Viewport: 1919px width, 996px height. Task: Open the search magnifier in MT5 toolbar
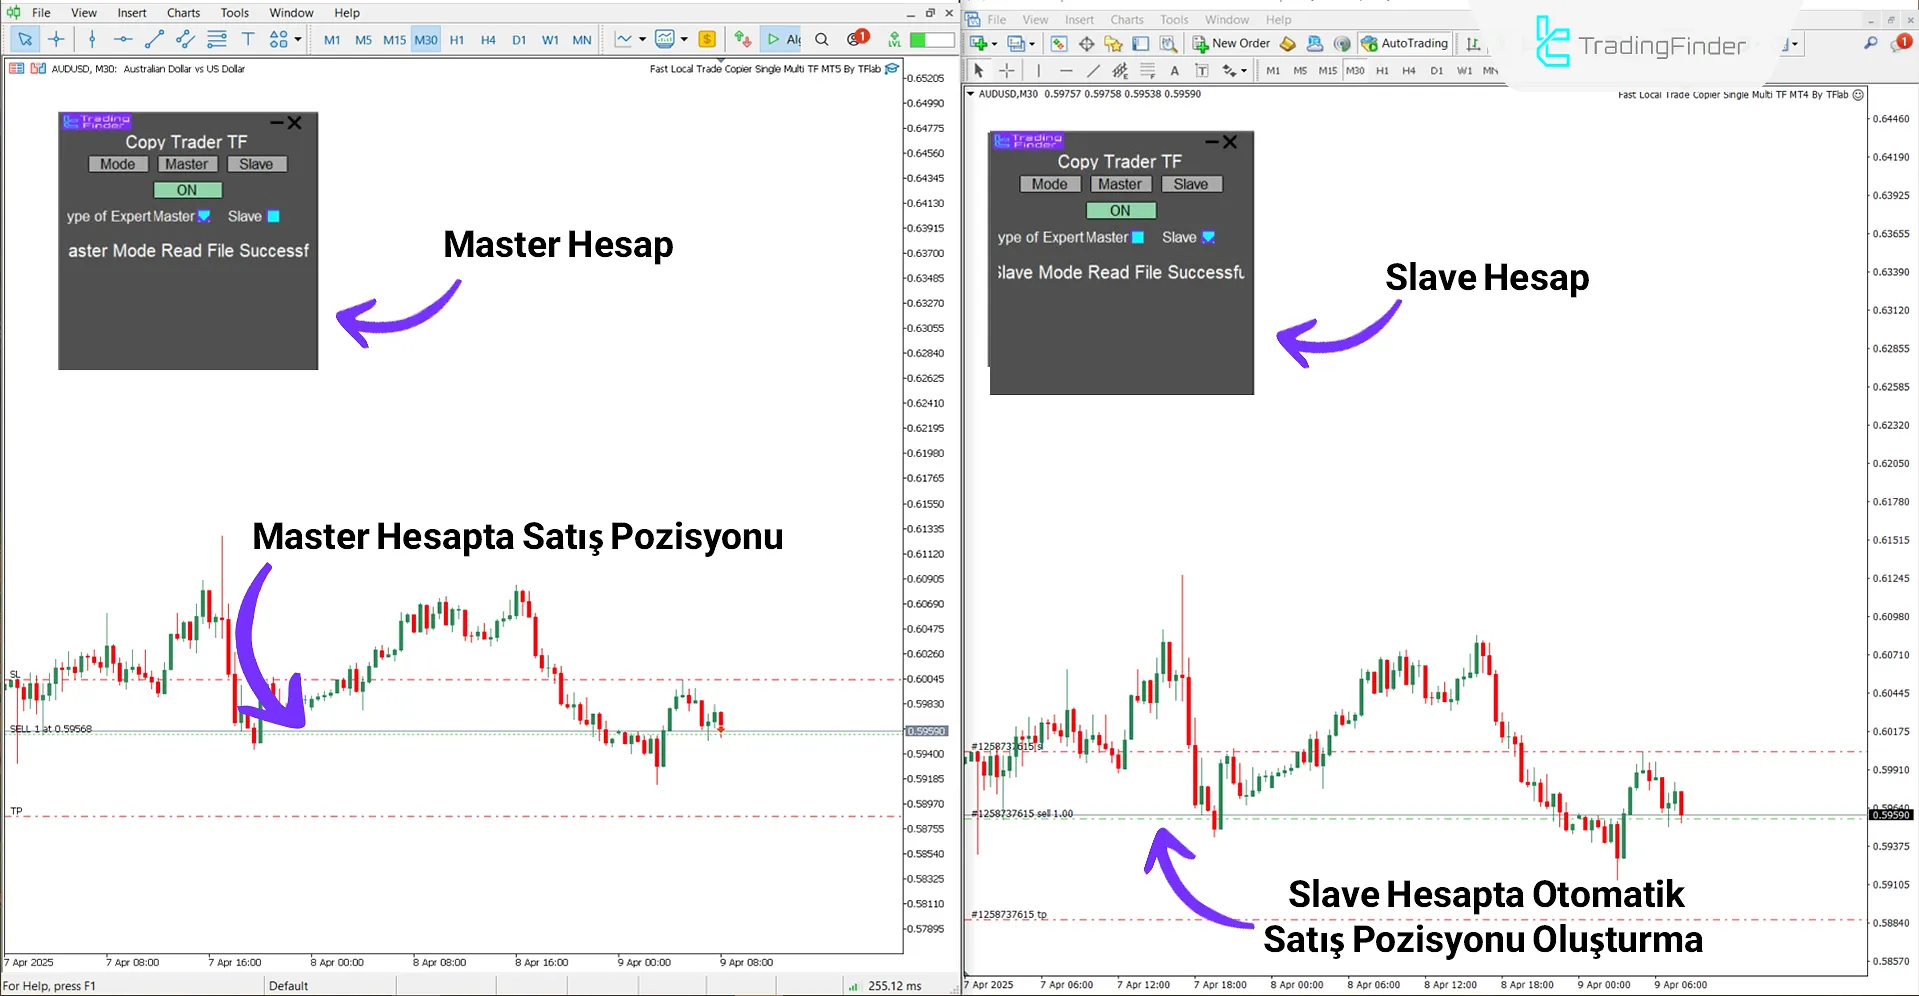click(822, 39)
